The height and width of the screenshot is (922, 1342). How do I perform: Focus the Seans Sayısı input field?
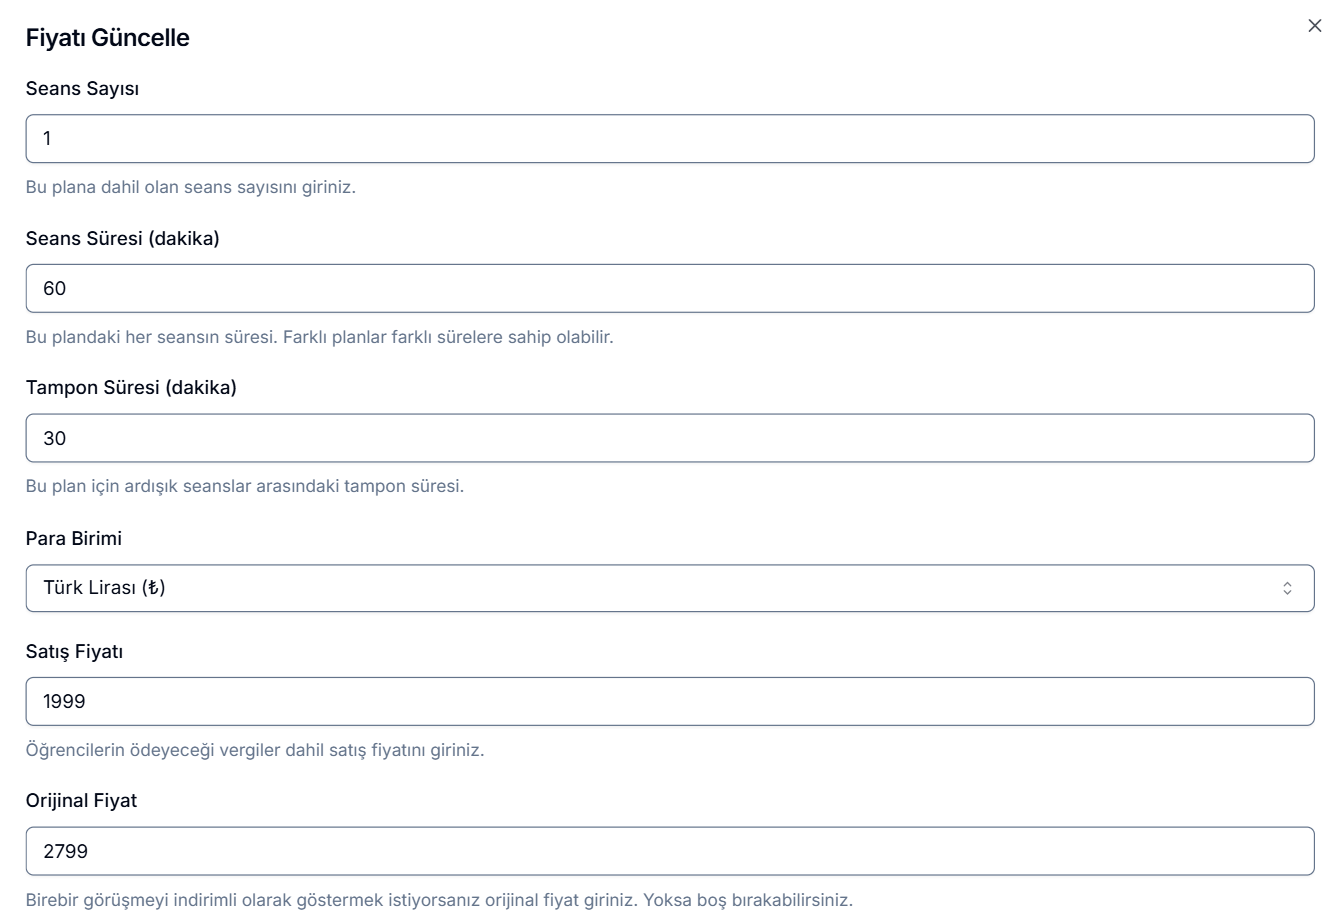(x=669, y=139)
